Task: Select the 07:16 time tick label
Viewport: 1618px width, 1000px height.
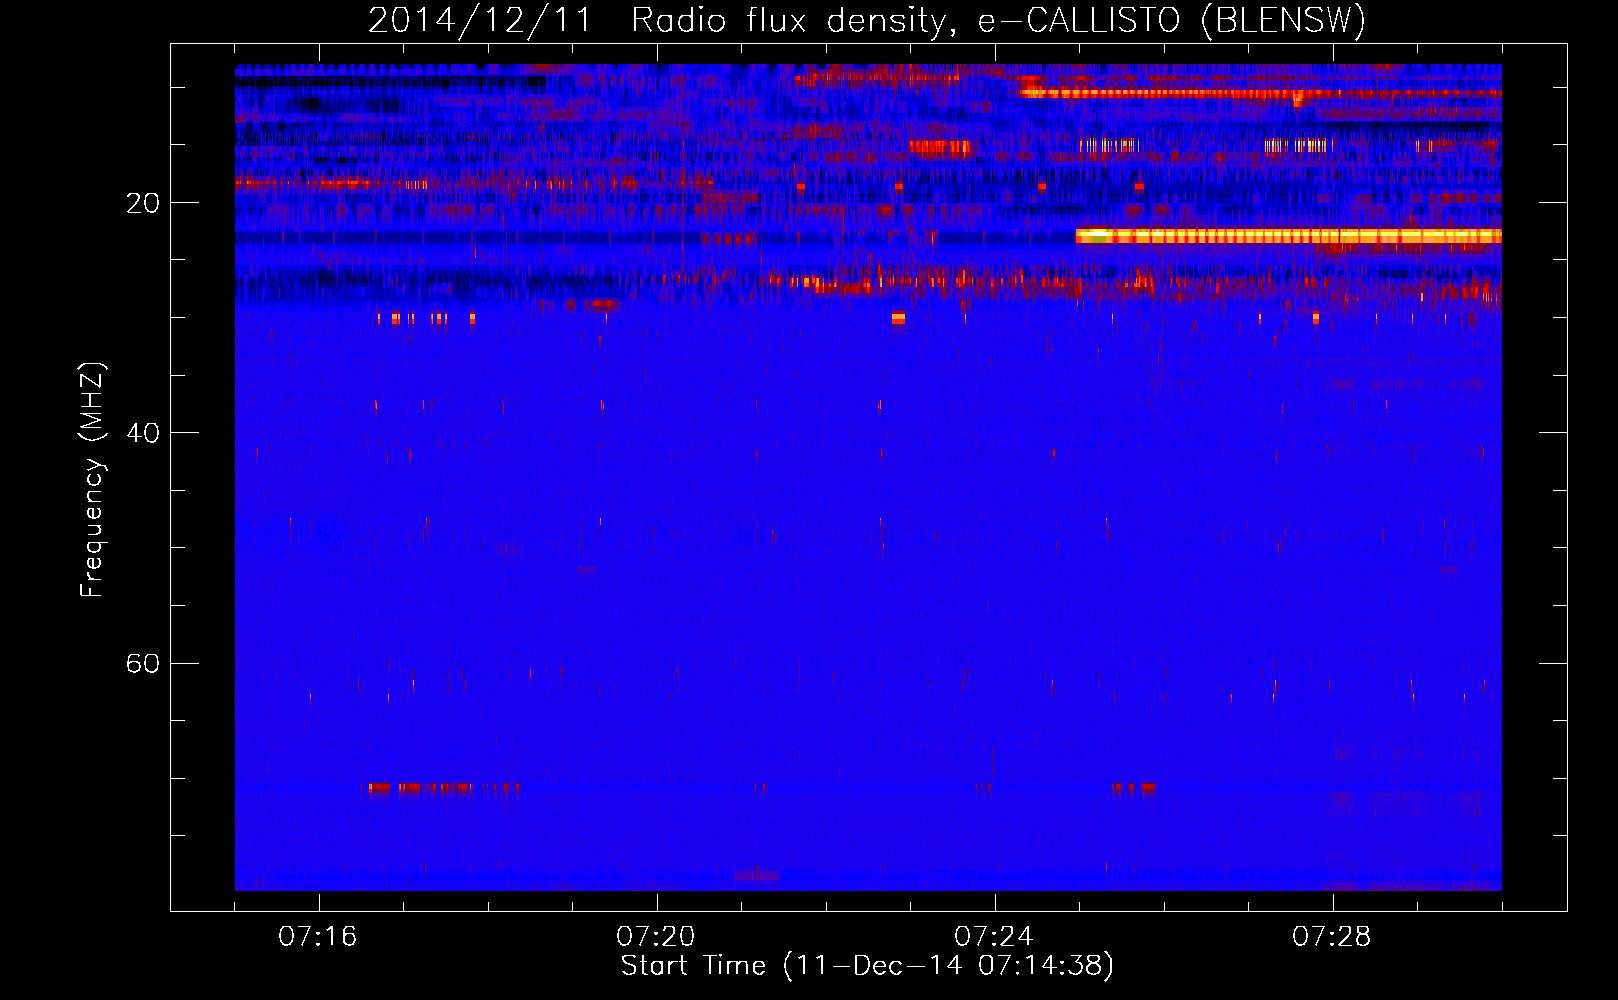Action: tap(318, 937)
